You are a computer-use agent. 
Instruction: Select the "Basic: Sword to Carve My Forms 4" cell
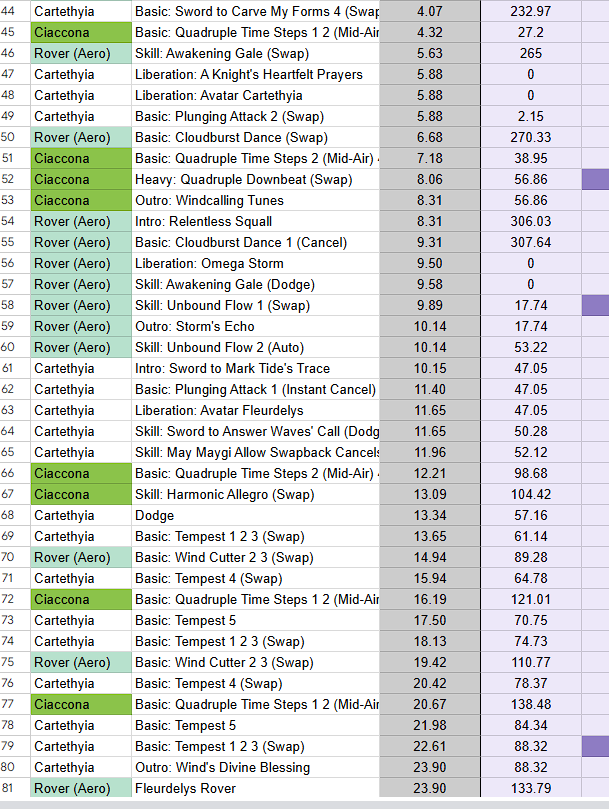click(x=256, y=11)
